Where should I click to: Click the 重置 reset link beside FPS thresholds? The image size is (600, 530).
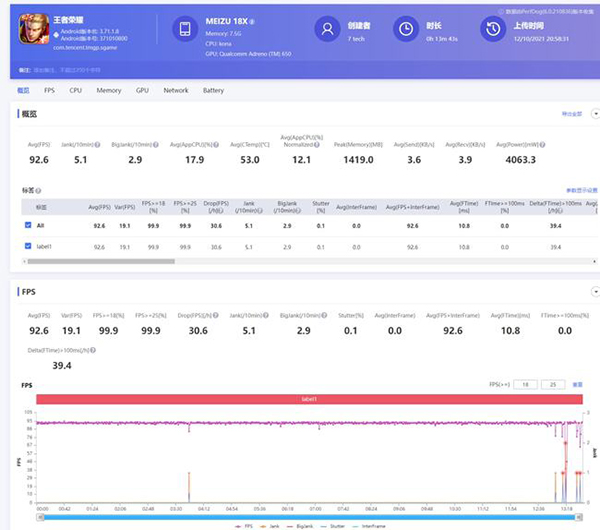pos(577,384)
